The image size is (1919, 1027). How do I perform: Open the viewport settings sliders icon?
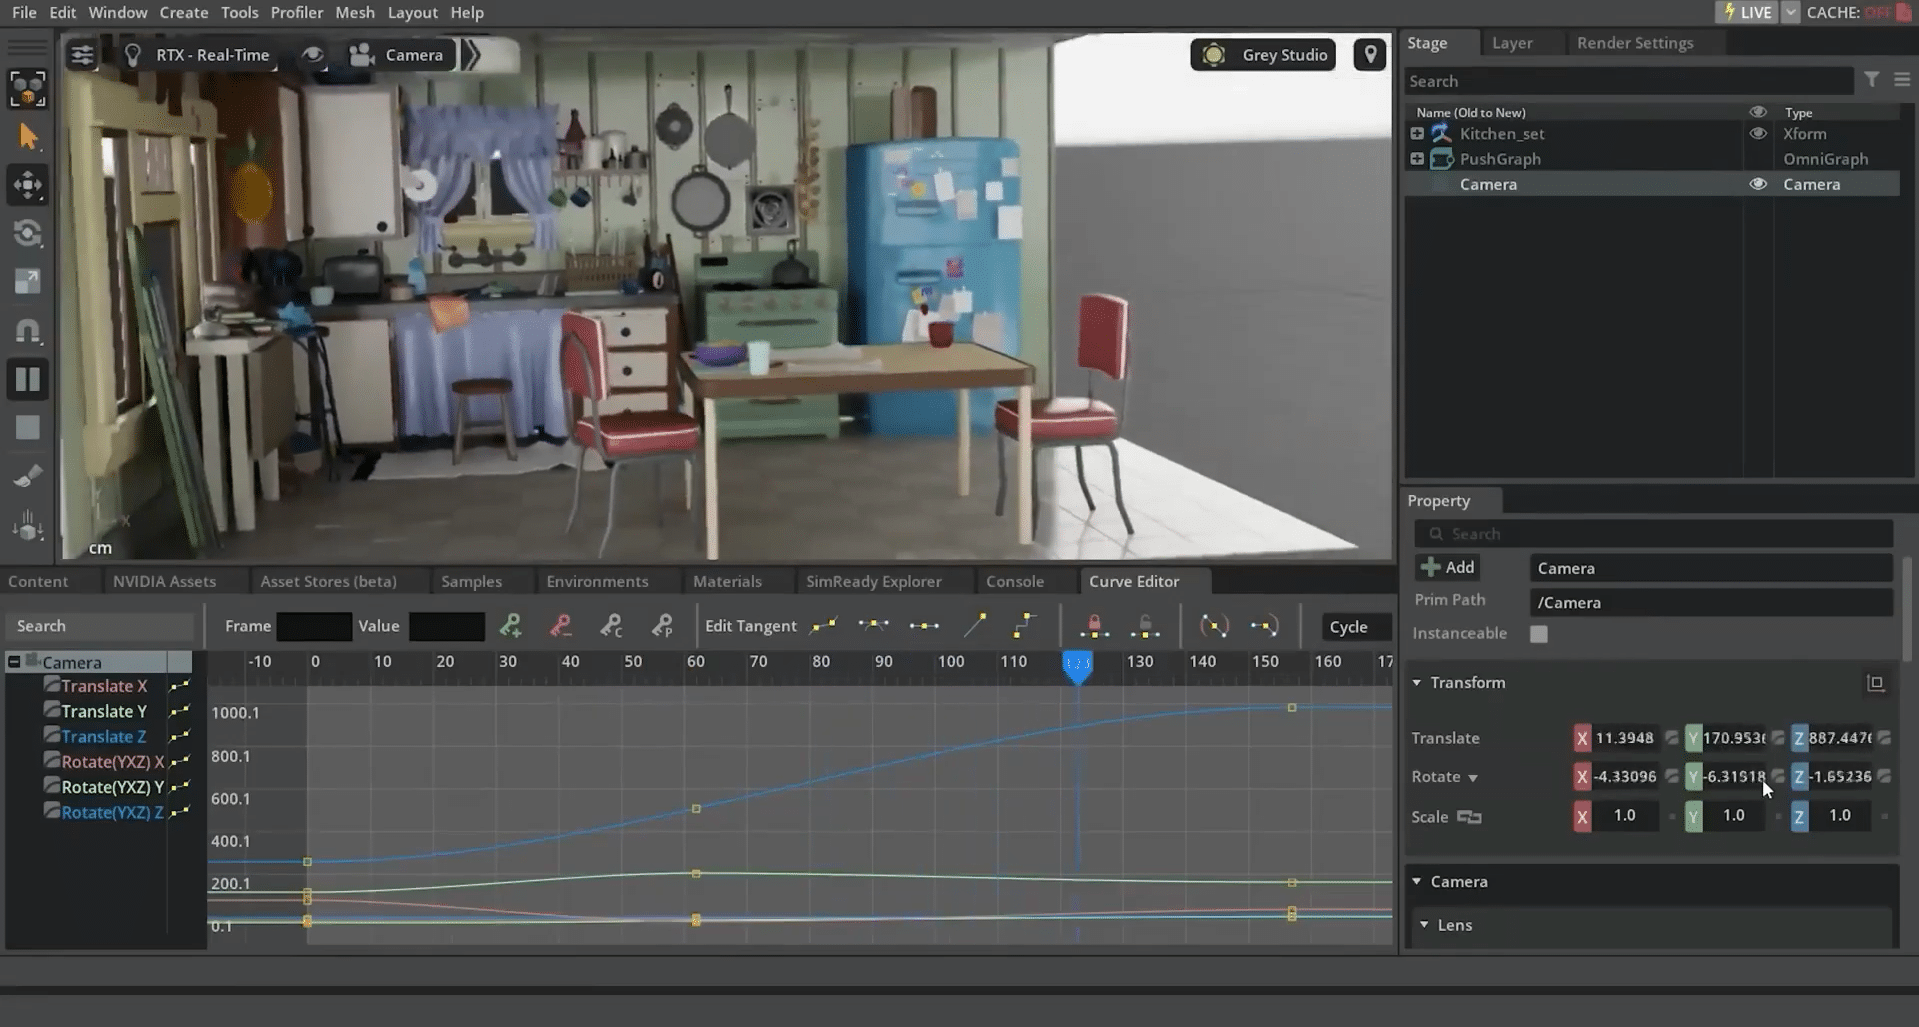coord(82,55)
